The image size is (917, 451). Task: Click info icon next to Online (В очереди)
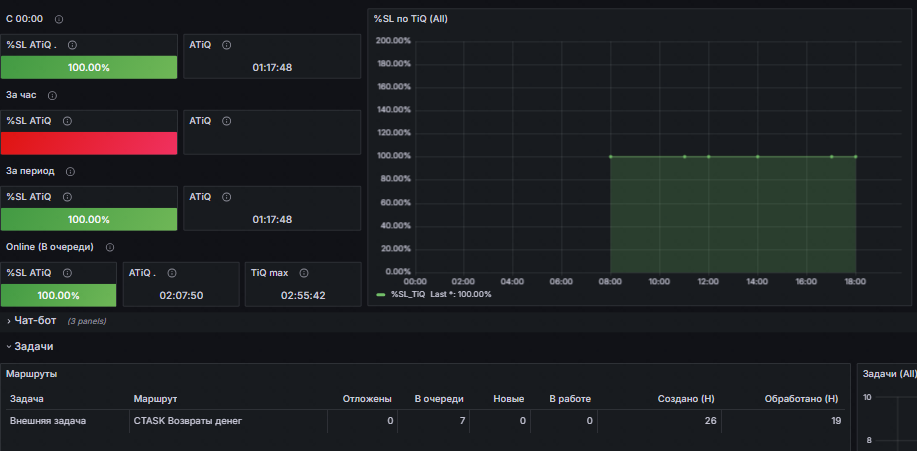(x=109, y=247)
